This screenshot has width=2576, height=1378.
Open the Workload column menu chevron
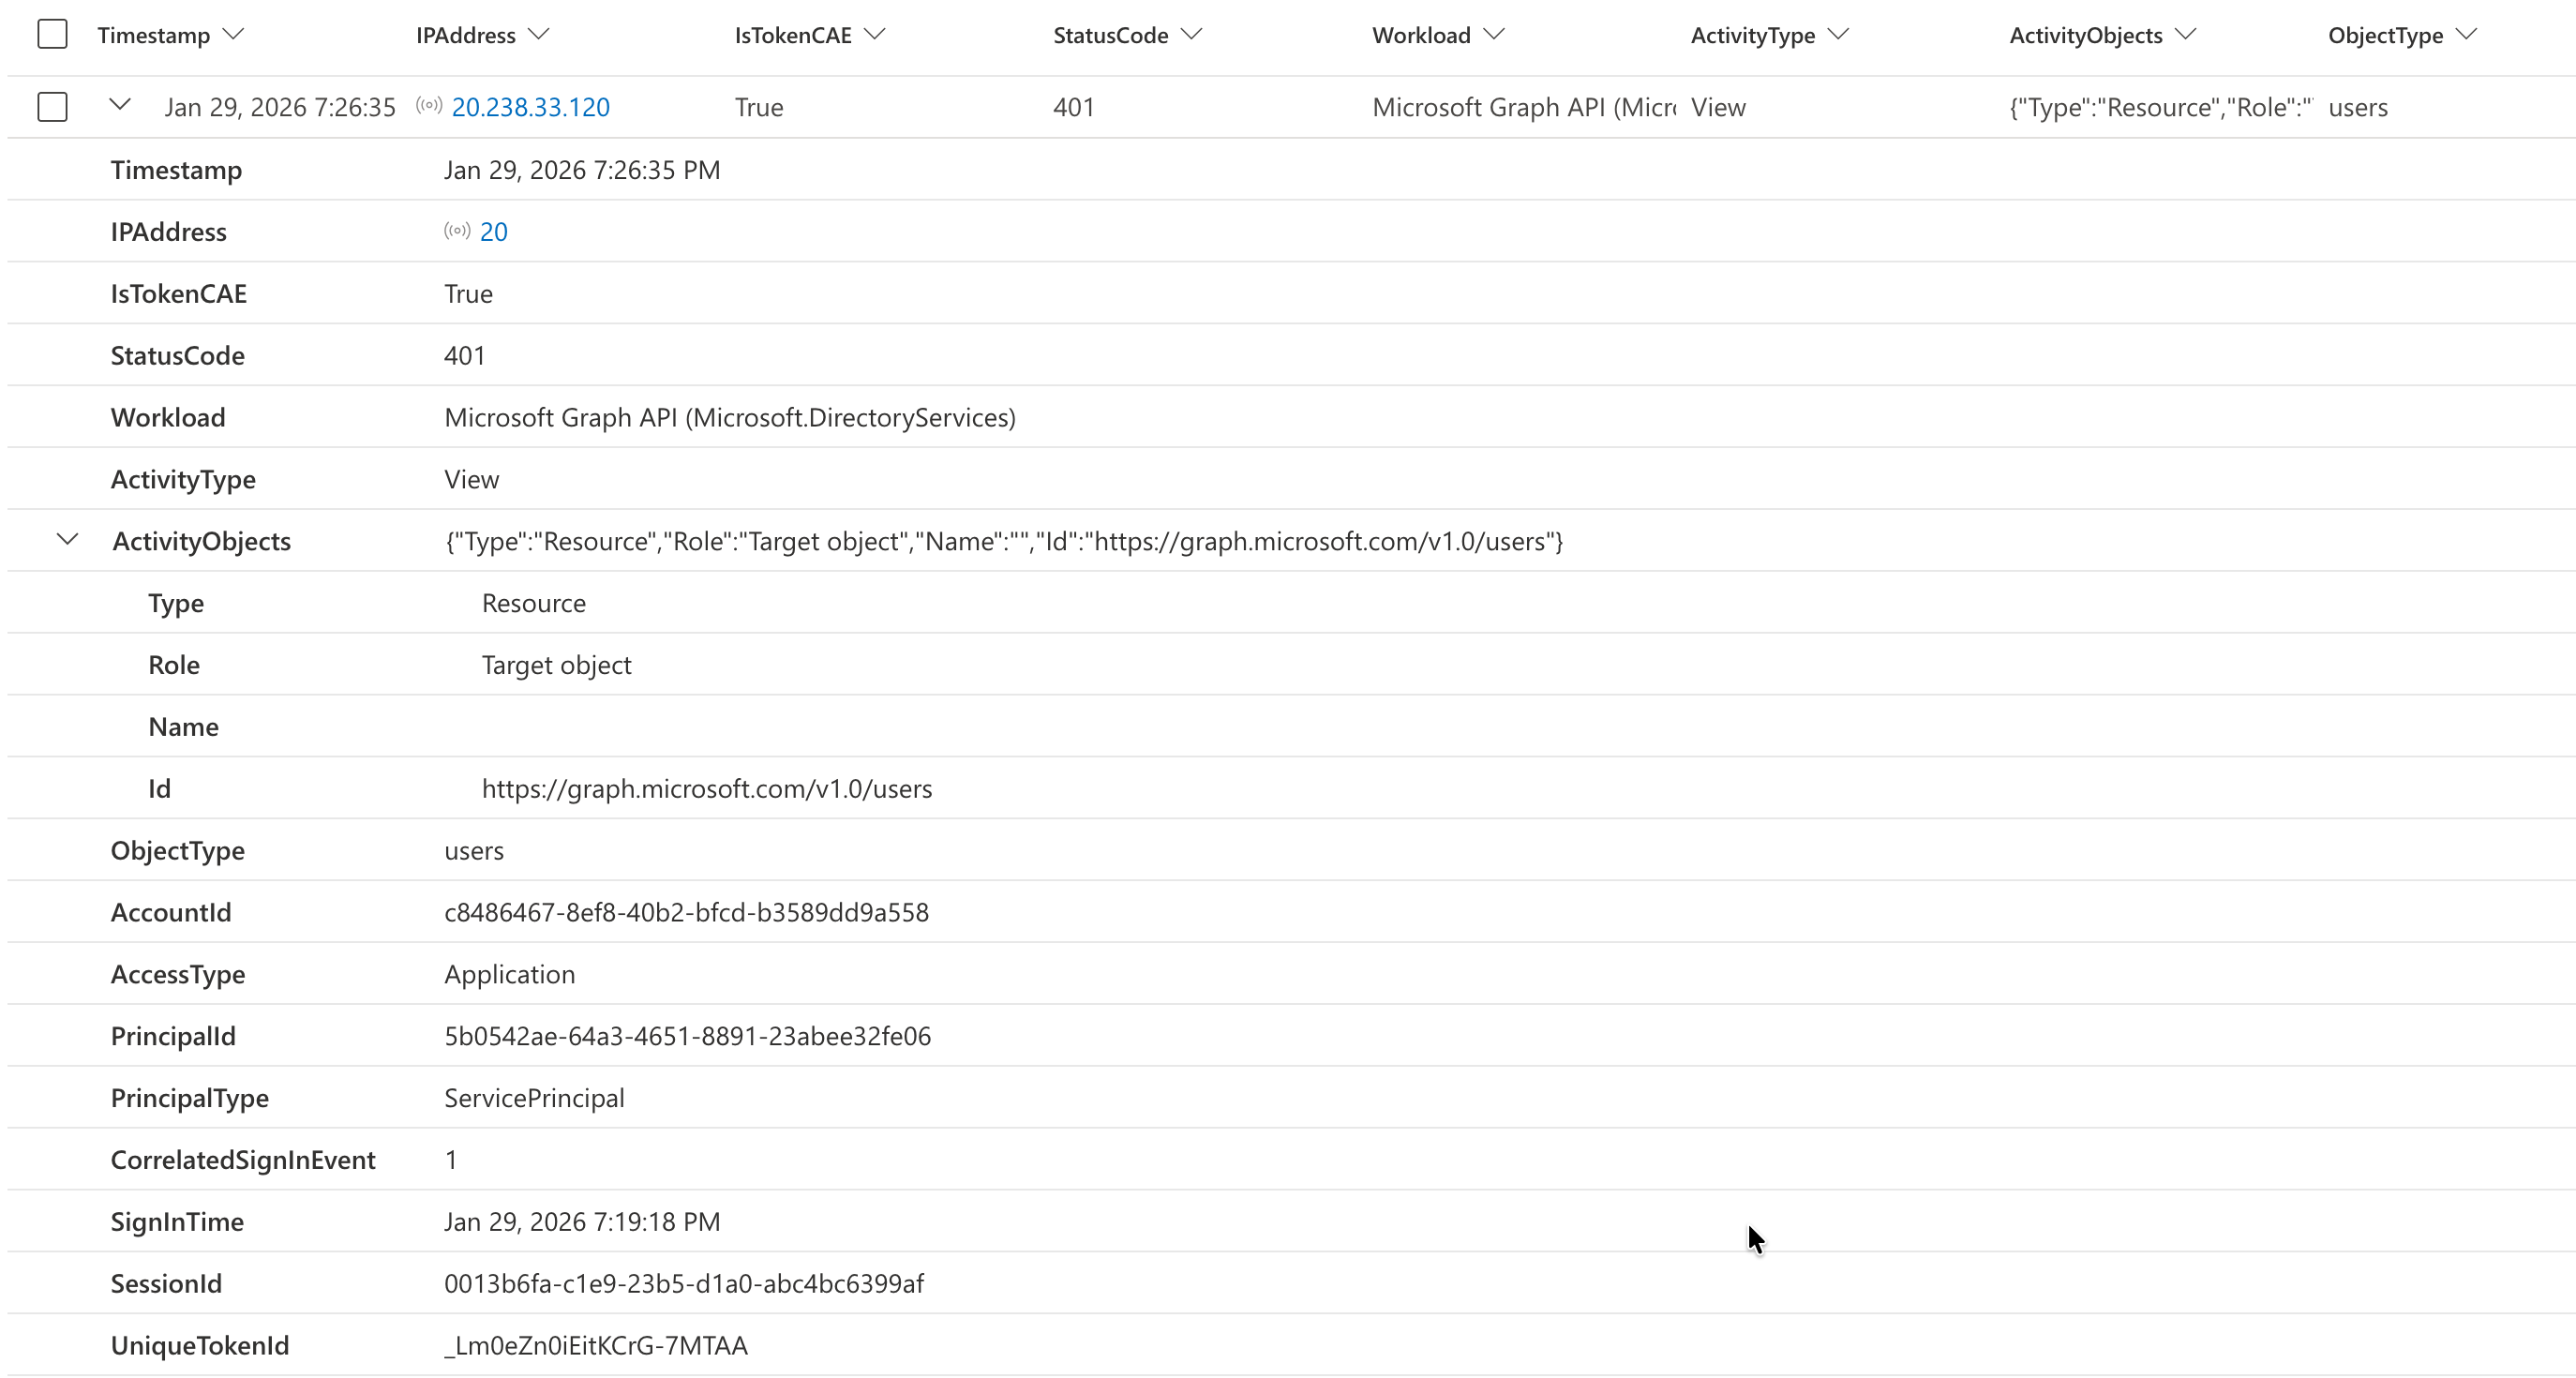1494,35
